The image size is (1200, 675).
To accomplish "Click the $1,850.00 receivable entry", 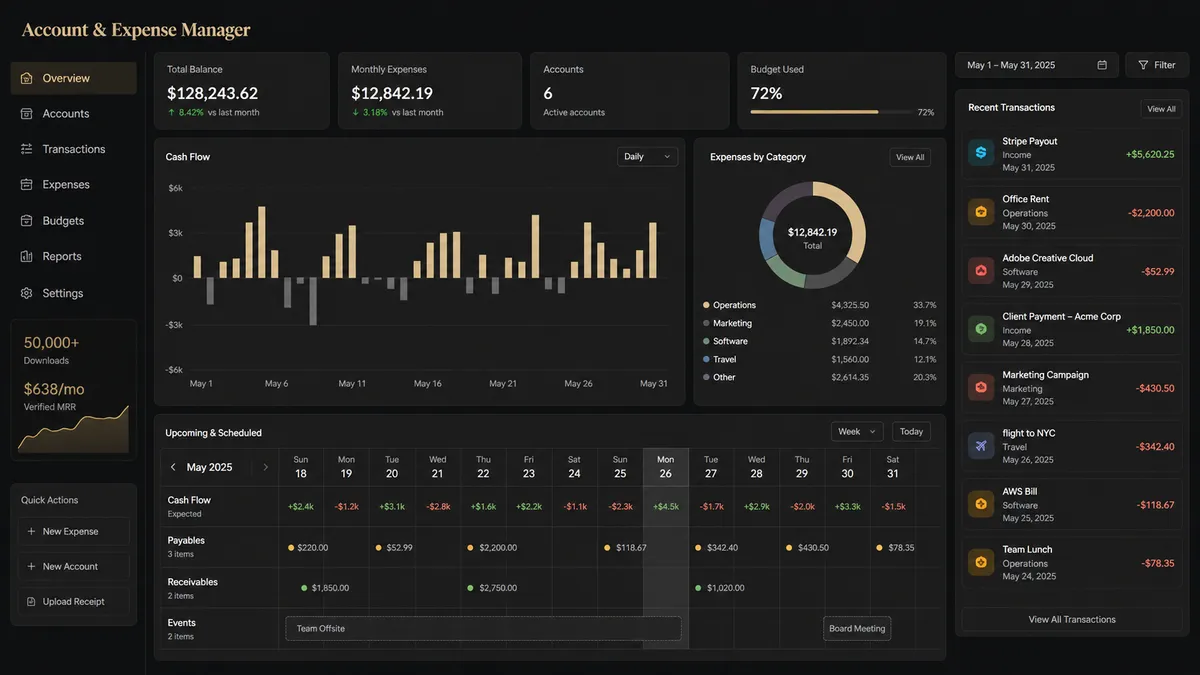I will [x=325, y=588].
